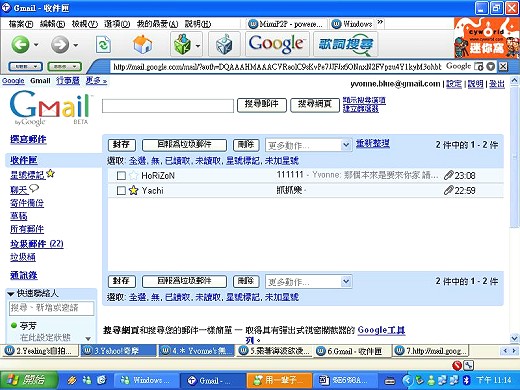
Task: Open the 檔案(F) menu
Action: pyautogui.click(x=21, y=24)
